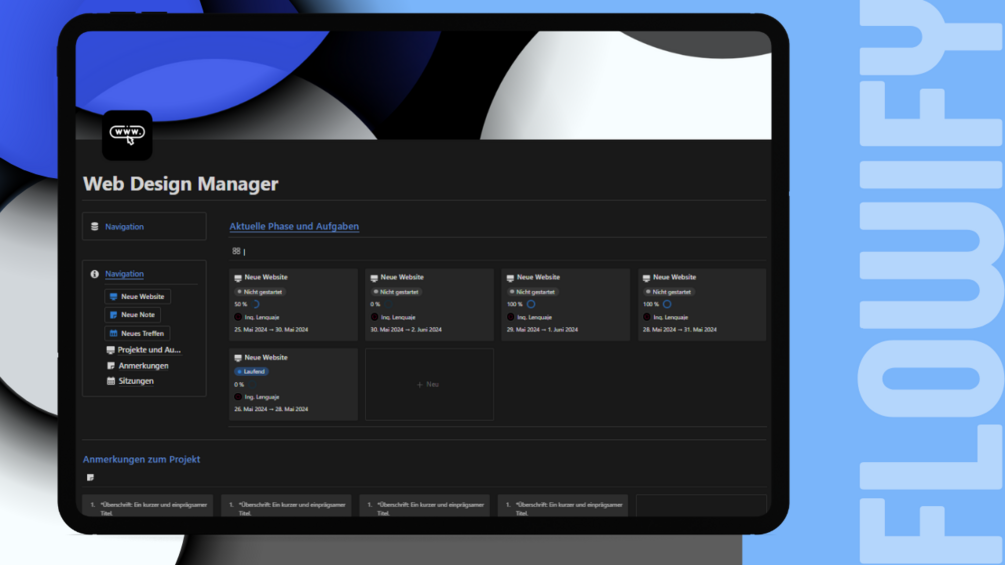Click the monitor icon next to Projekte und Au...

pyautogui.click(x=110, y=350)
